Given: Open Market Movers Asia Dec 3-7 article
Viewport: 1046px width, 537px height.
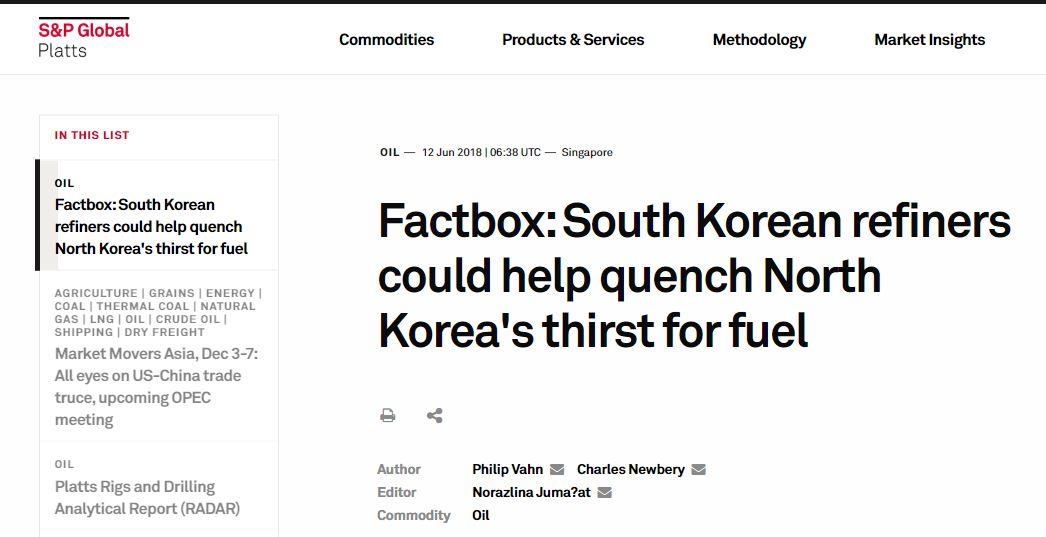Looking at the screenshot, I should tap(156, 387).
